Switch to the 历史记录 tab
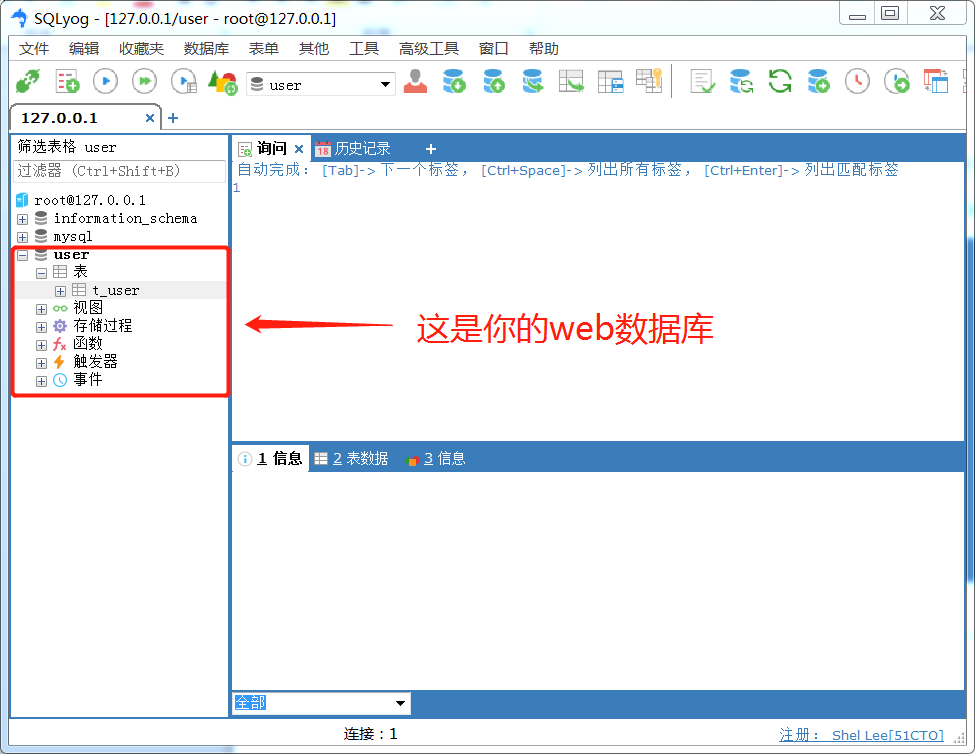 coord(353,149)
